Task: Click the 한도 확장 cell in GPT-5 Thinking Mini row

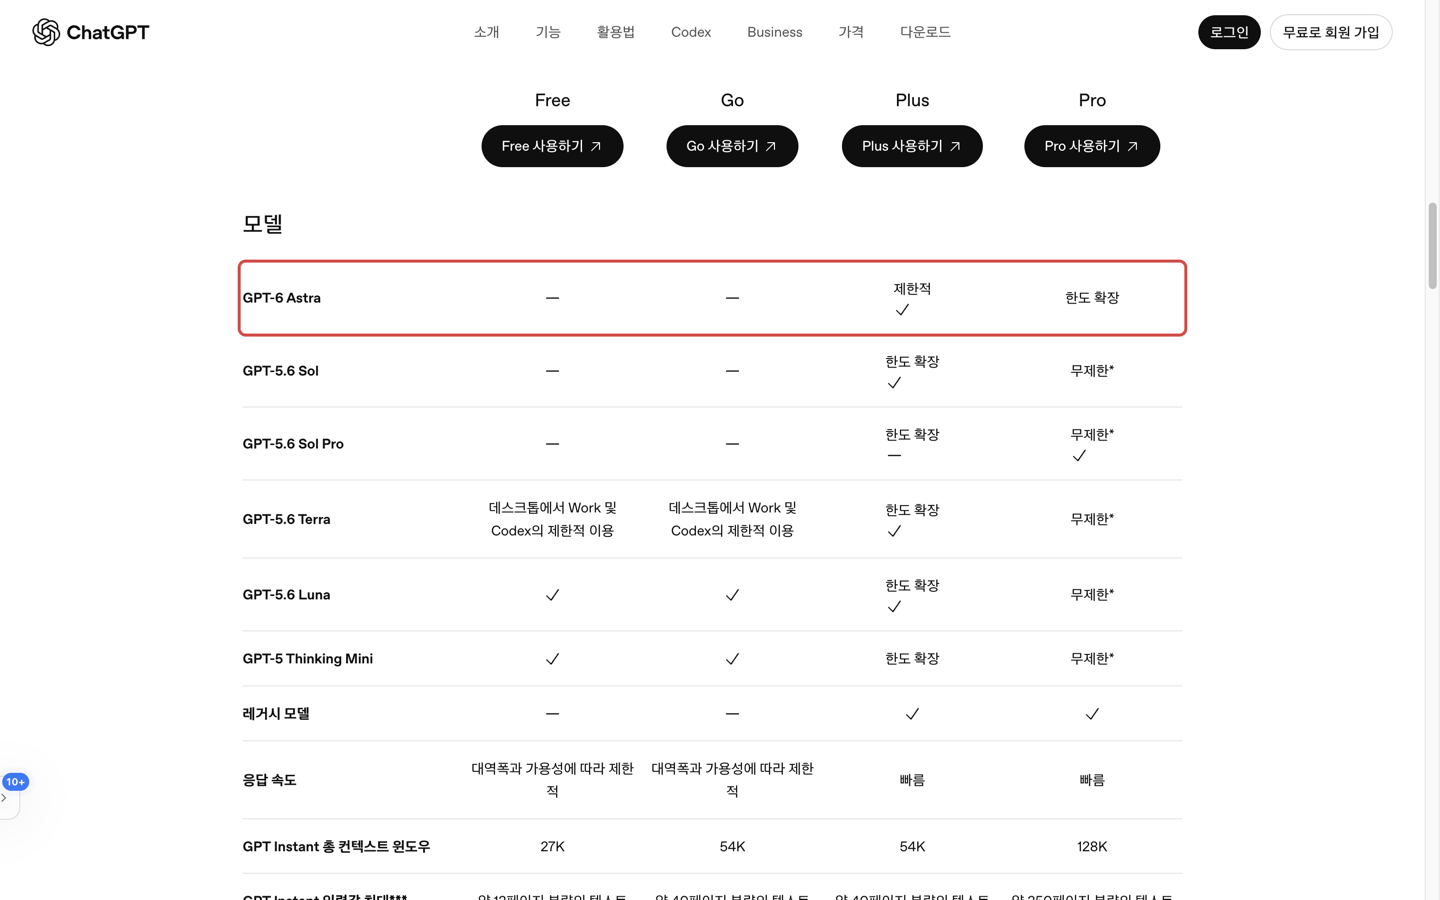Action: tap(912, 659)
